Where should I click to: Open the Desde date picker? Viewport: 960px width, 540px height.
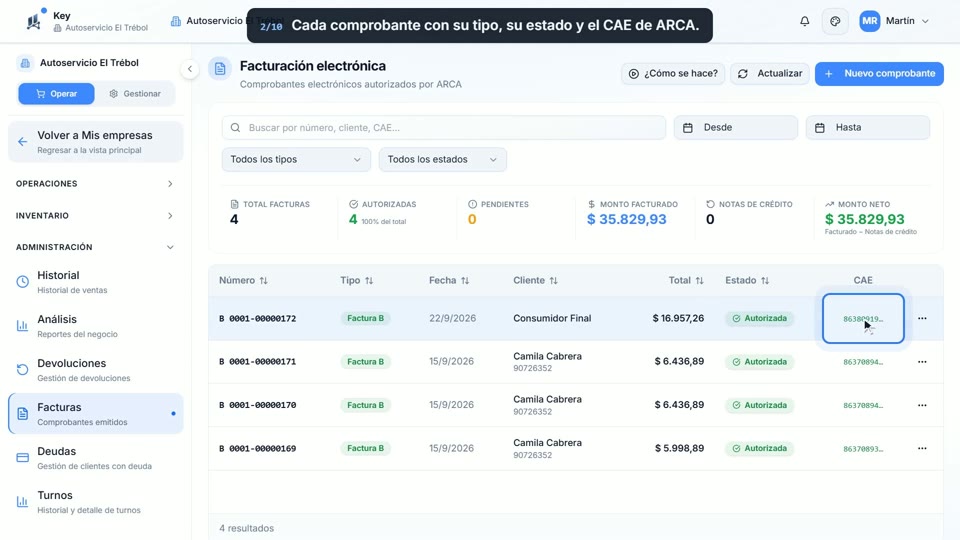(x=736, y=127)
